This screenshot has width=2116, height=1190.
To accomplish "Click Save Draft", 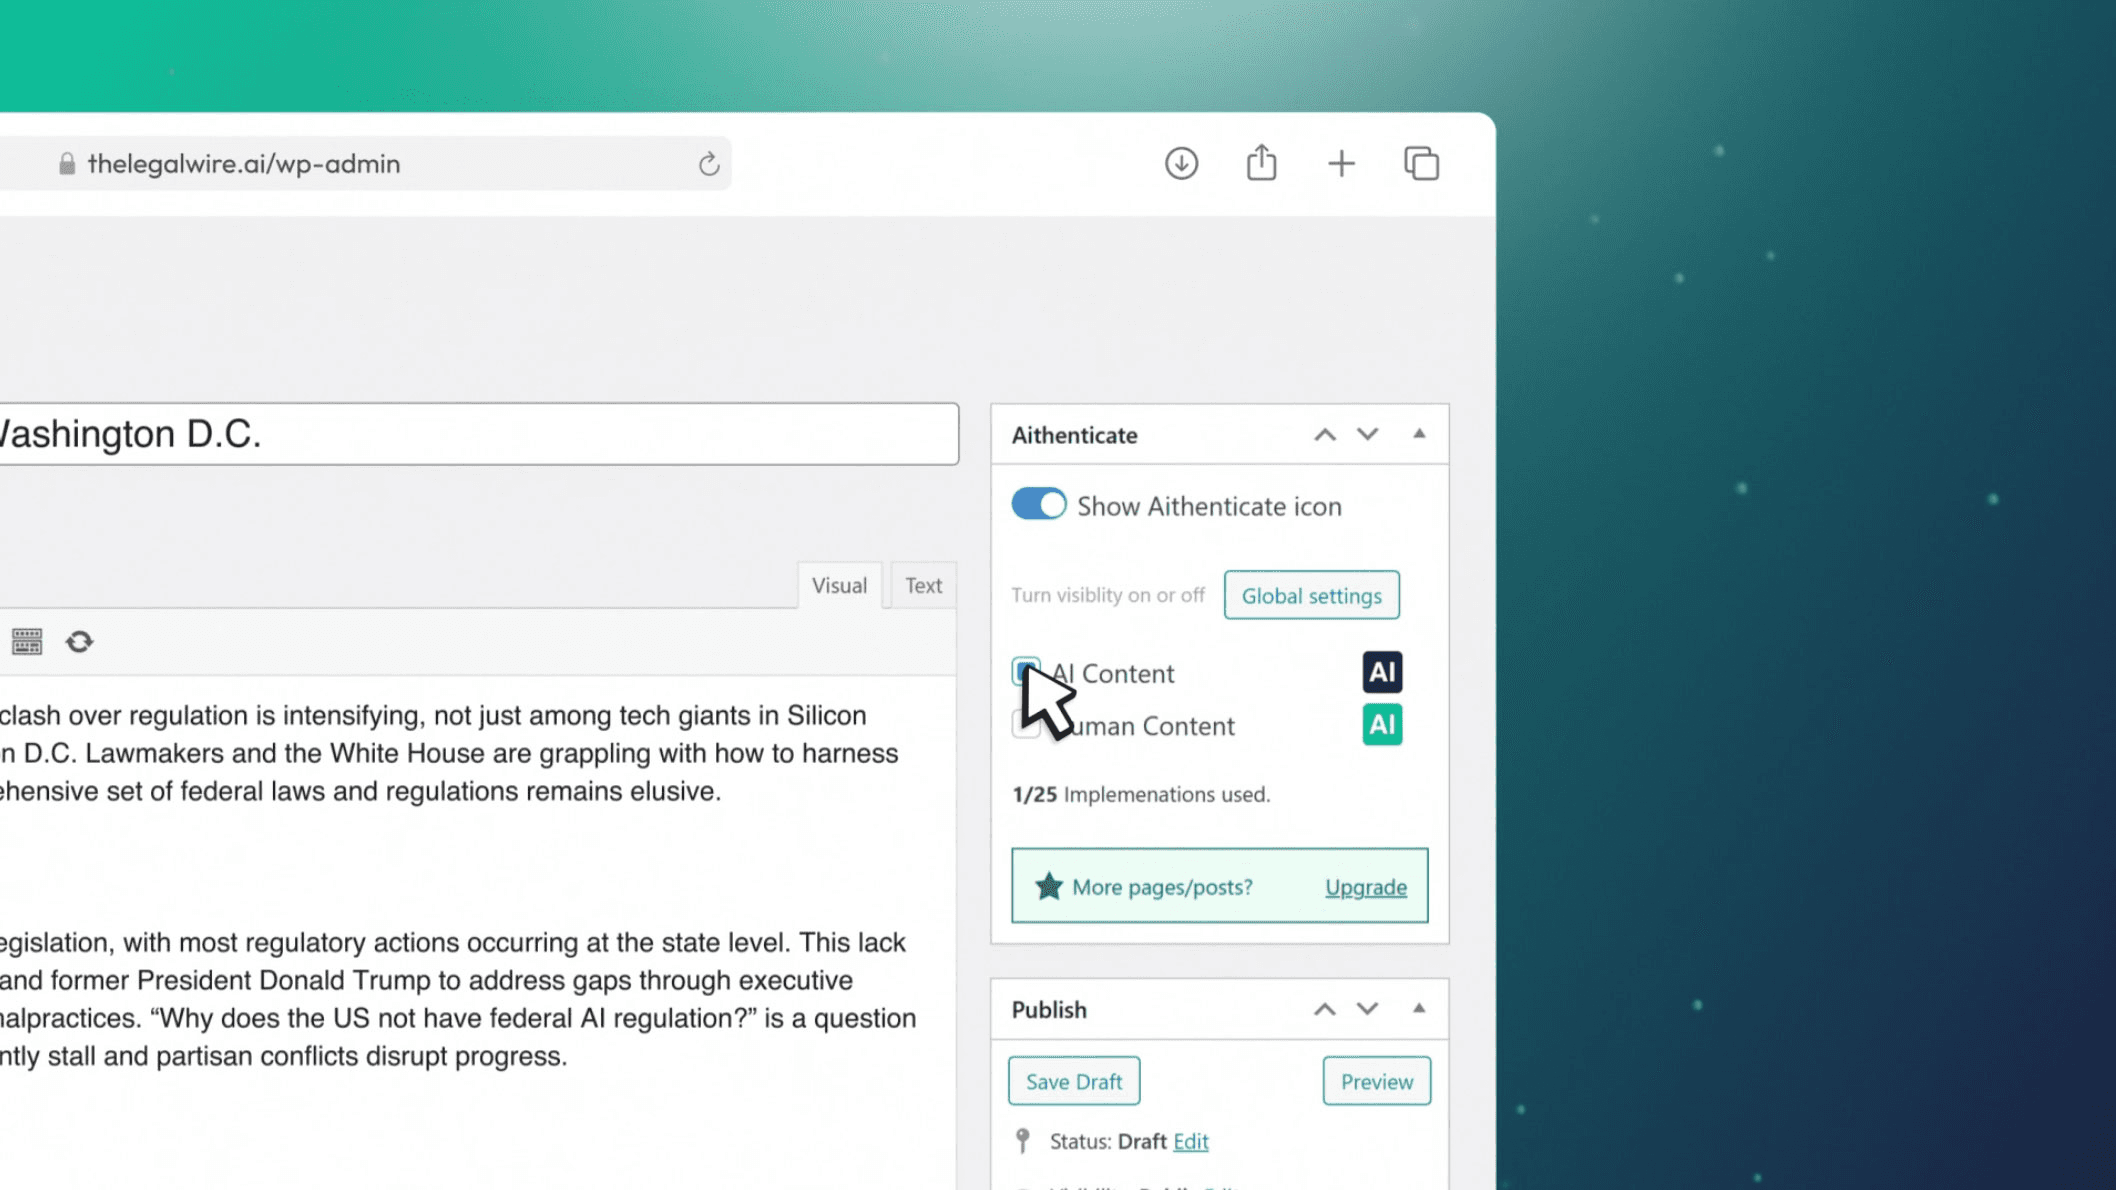I will [1073, 1081].
